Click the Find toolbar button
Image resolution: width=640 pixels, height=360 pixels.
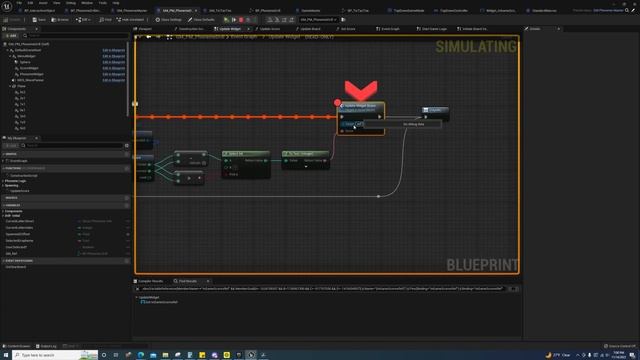point(105,20)
